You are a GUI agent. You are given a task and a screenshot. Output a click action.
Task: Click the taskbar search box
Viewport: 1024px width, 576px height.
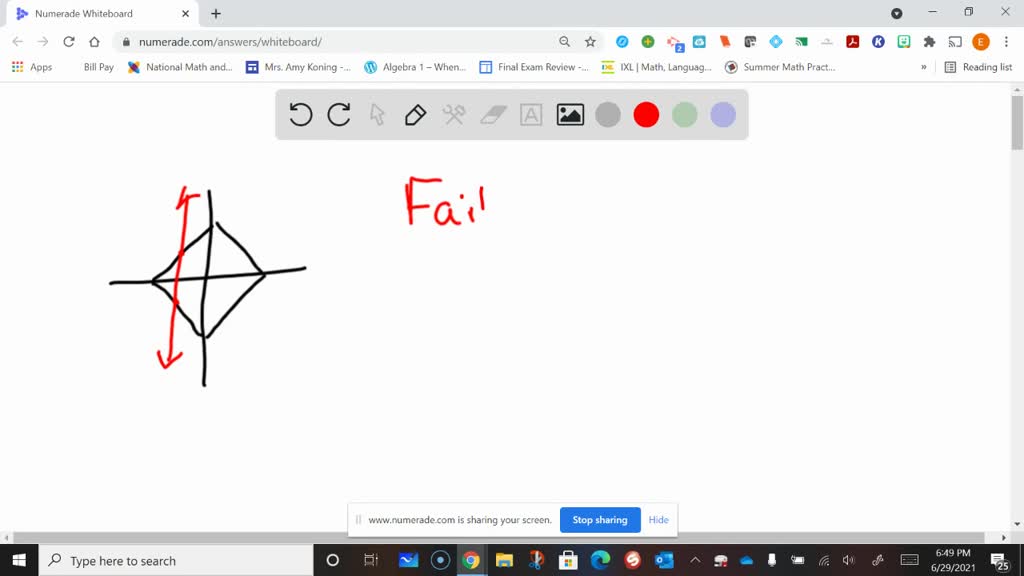(176, 560)
